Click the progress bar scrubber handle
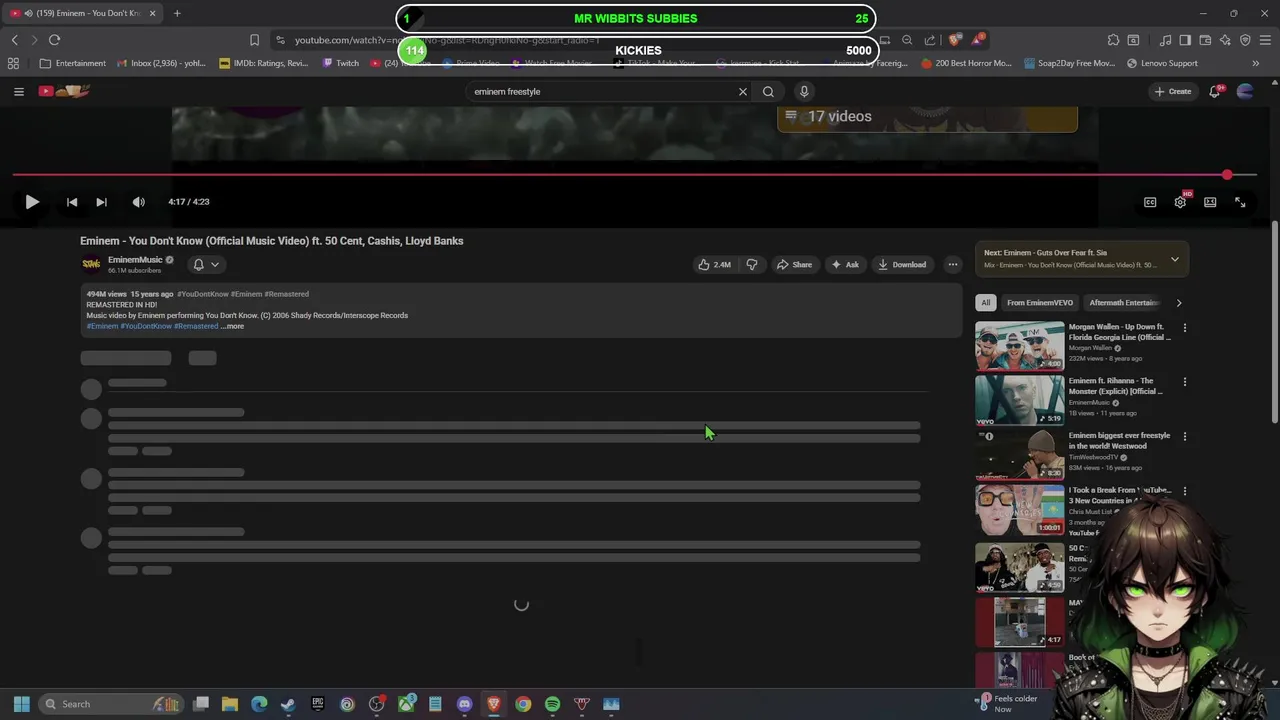 pos(1227,175)
